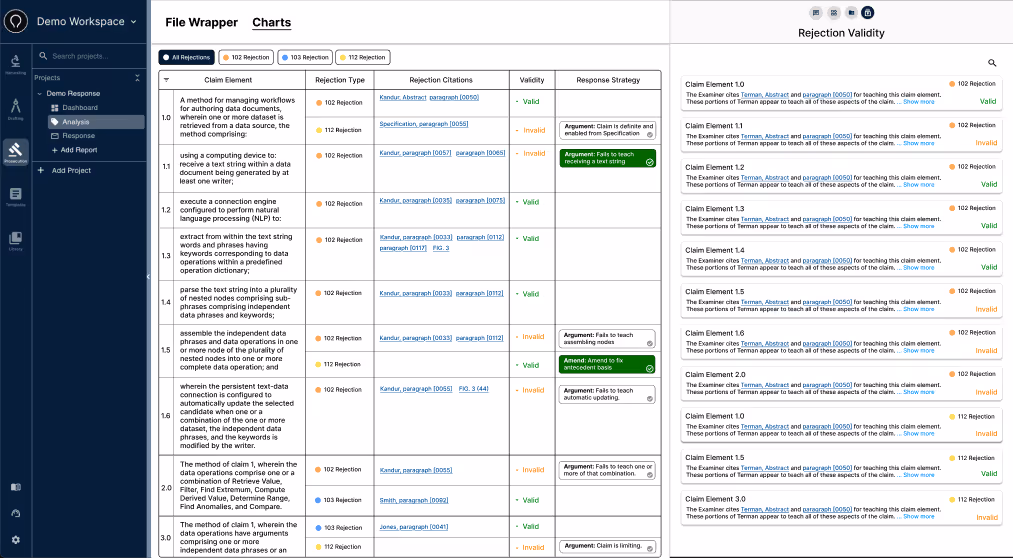This screenshot has height=558, width=1013.
Task: Click the filter icon in table header
Action: point(167,80)
